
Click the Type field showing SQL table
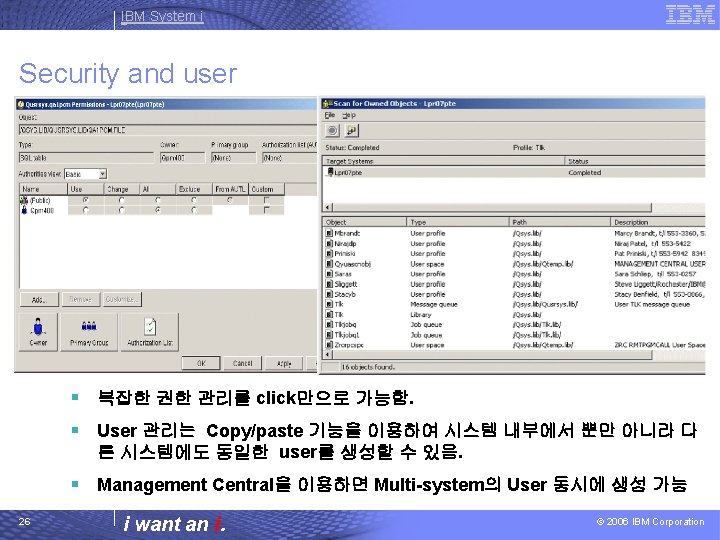click(x=86, y=158)
